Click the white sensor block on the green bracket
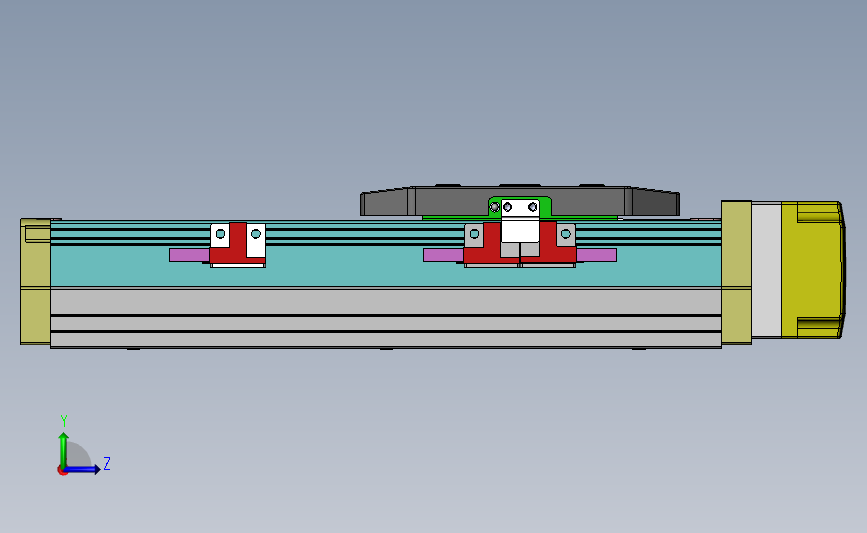 pos(520,221)
